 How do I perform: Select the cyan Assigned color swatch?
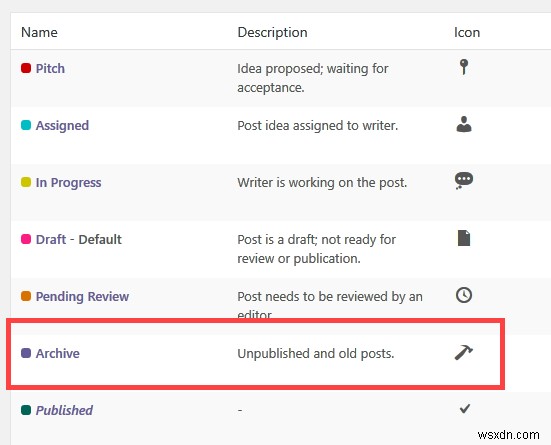(x=26, y=125)
